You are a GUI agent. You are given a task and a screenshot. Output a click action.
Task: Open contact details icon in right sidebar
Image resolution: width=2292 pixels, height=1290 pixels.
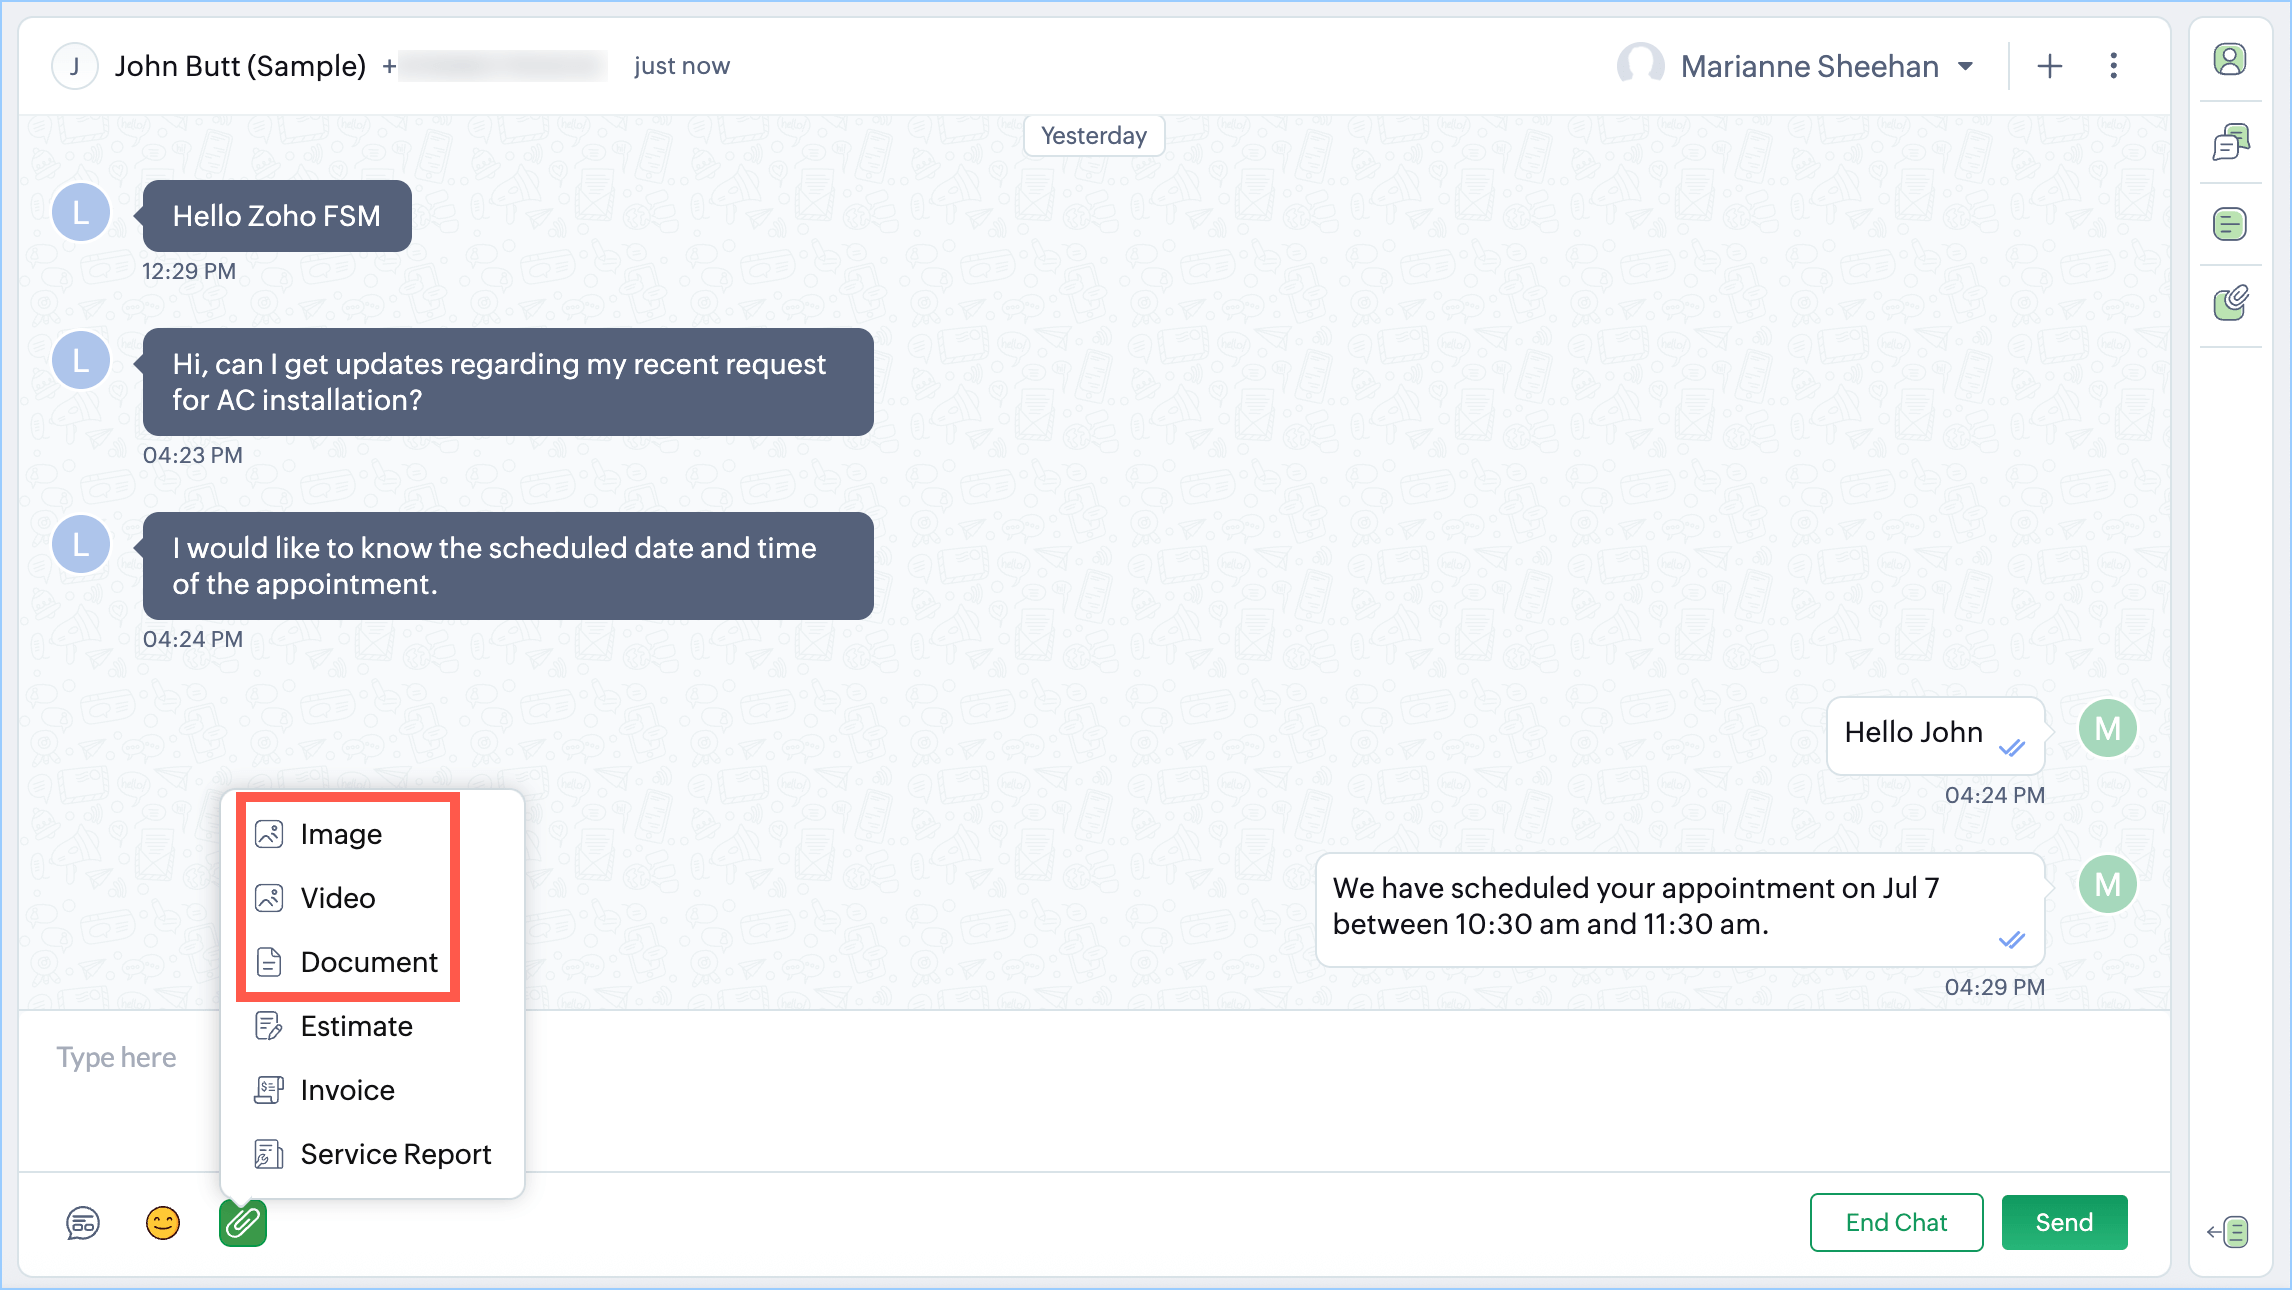coord(2229,60)
